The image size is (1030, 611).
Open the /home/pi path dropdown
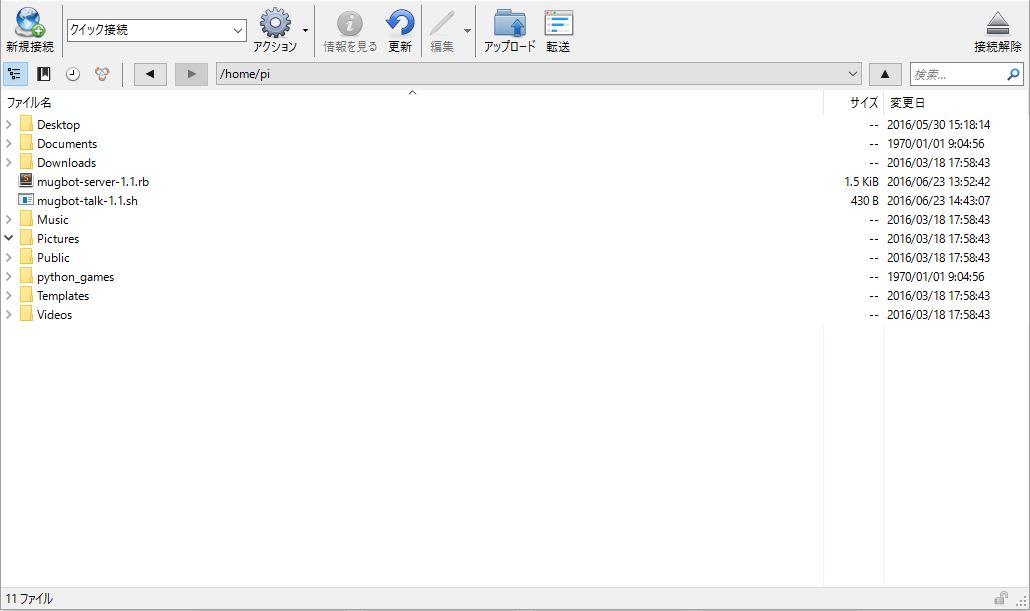[x=853, y=74]
